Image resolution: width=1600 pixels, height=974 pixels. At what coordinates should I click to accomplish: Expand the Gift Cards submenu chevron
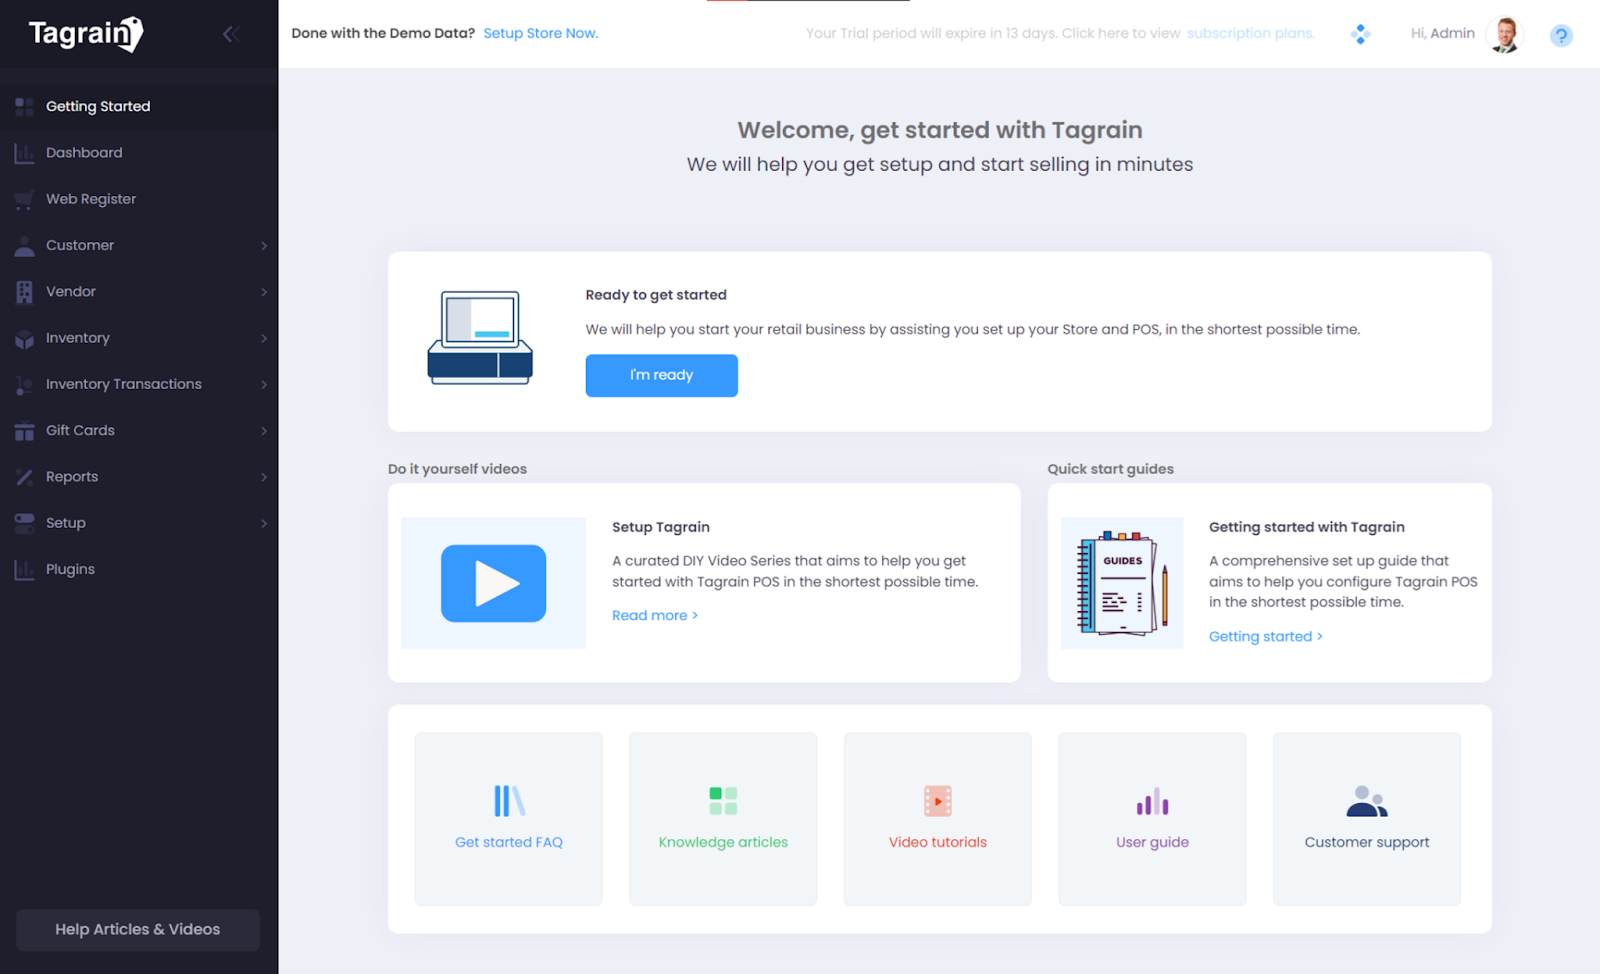coord(264,431)
